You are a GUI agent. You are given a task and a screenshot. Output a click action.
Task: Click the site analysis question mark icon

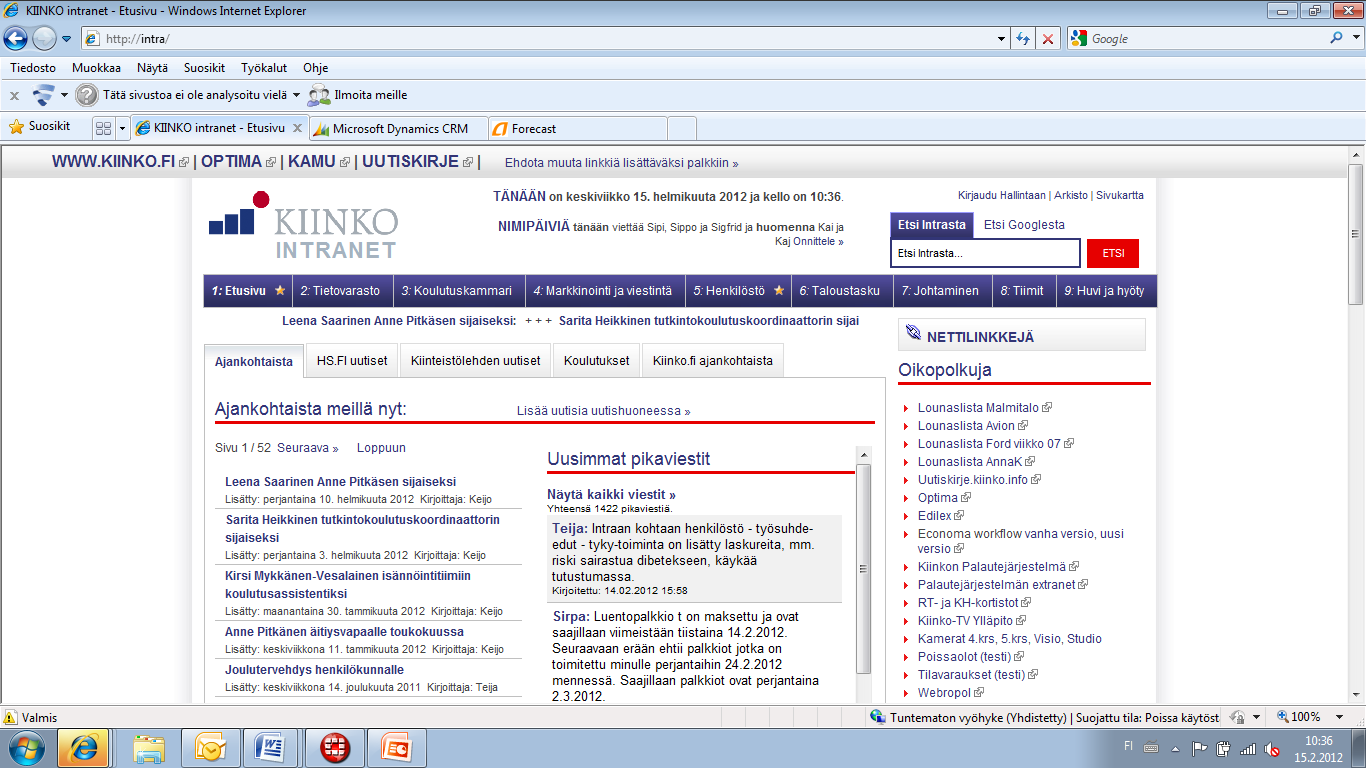(x=87, y=95)
